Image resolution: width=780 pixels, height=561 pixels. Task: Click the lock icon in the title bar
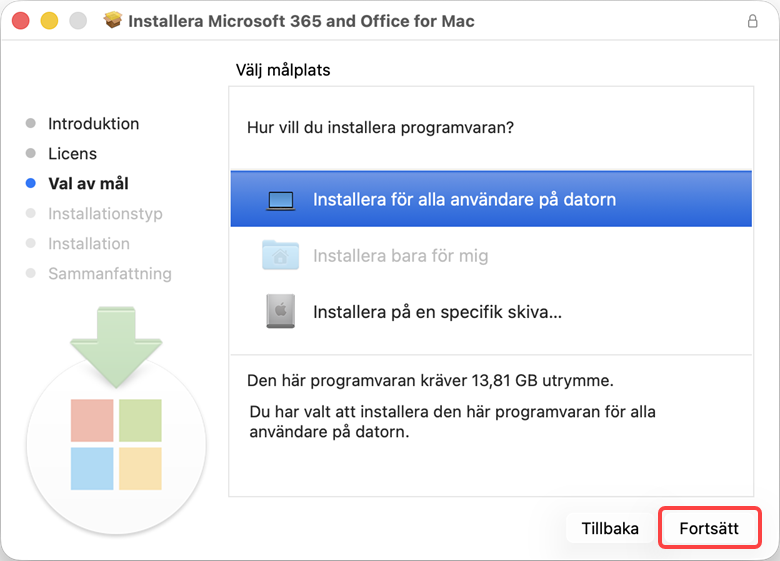coord(752,21)
